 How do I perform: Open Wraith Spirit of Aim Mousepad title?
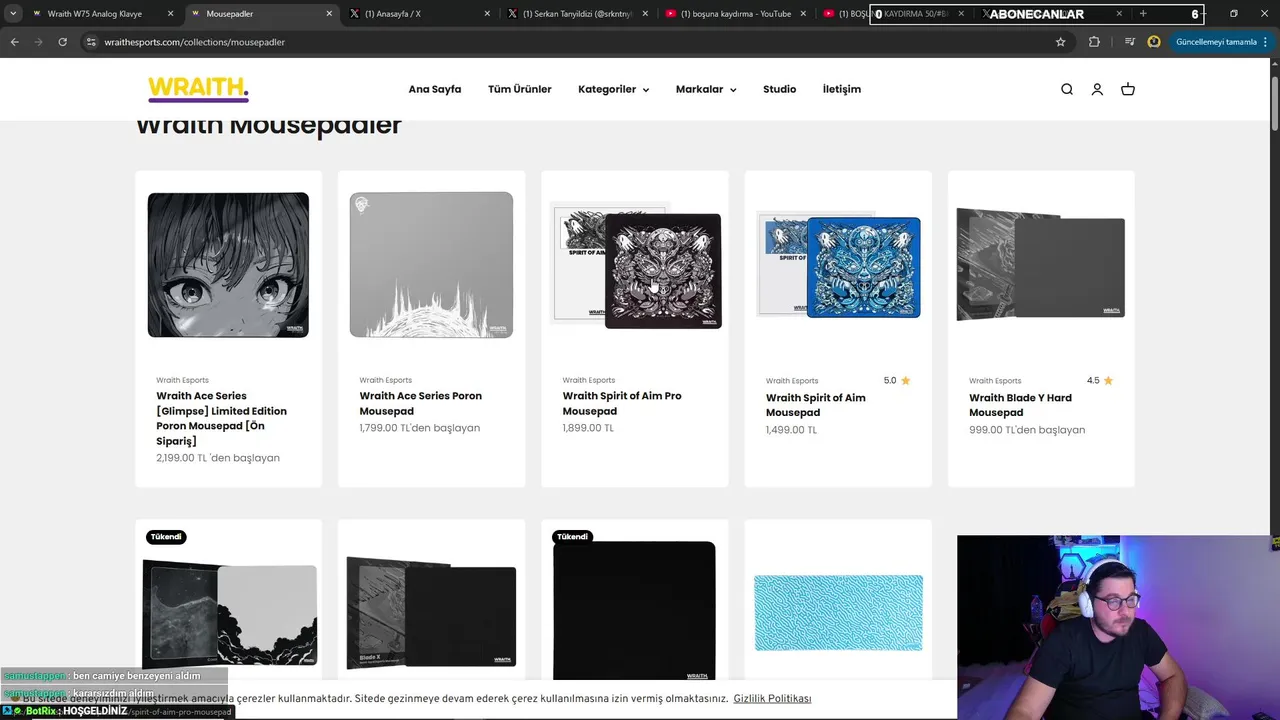pyautogui.click(x=816, y=405)
